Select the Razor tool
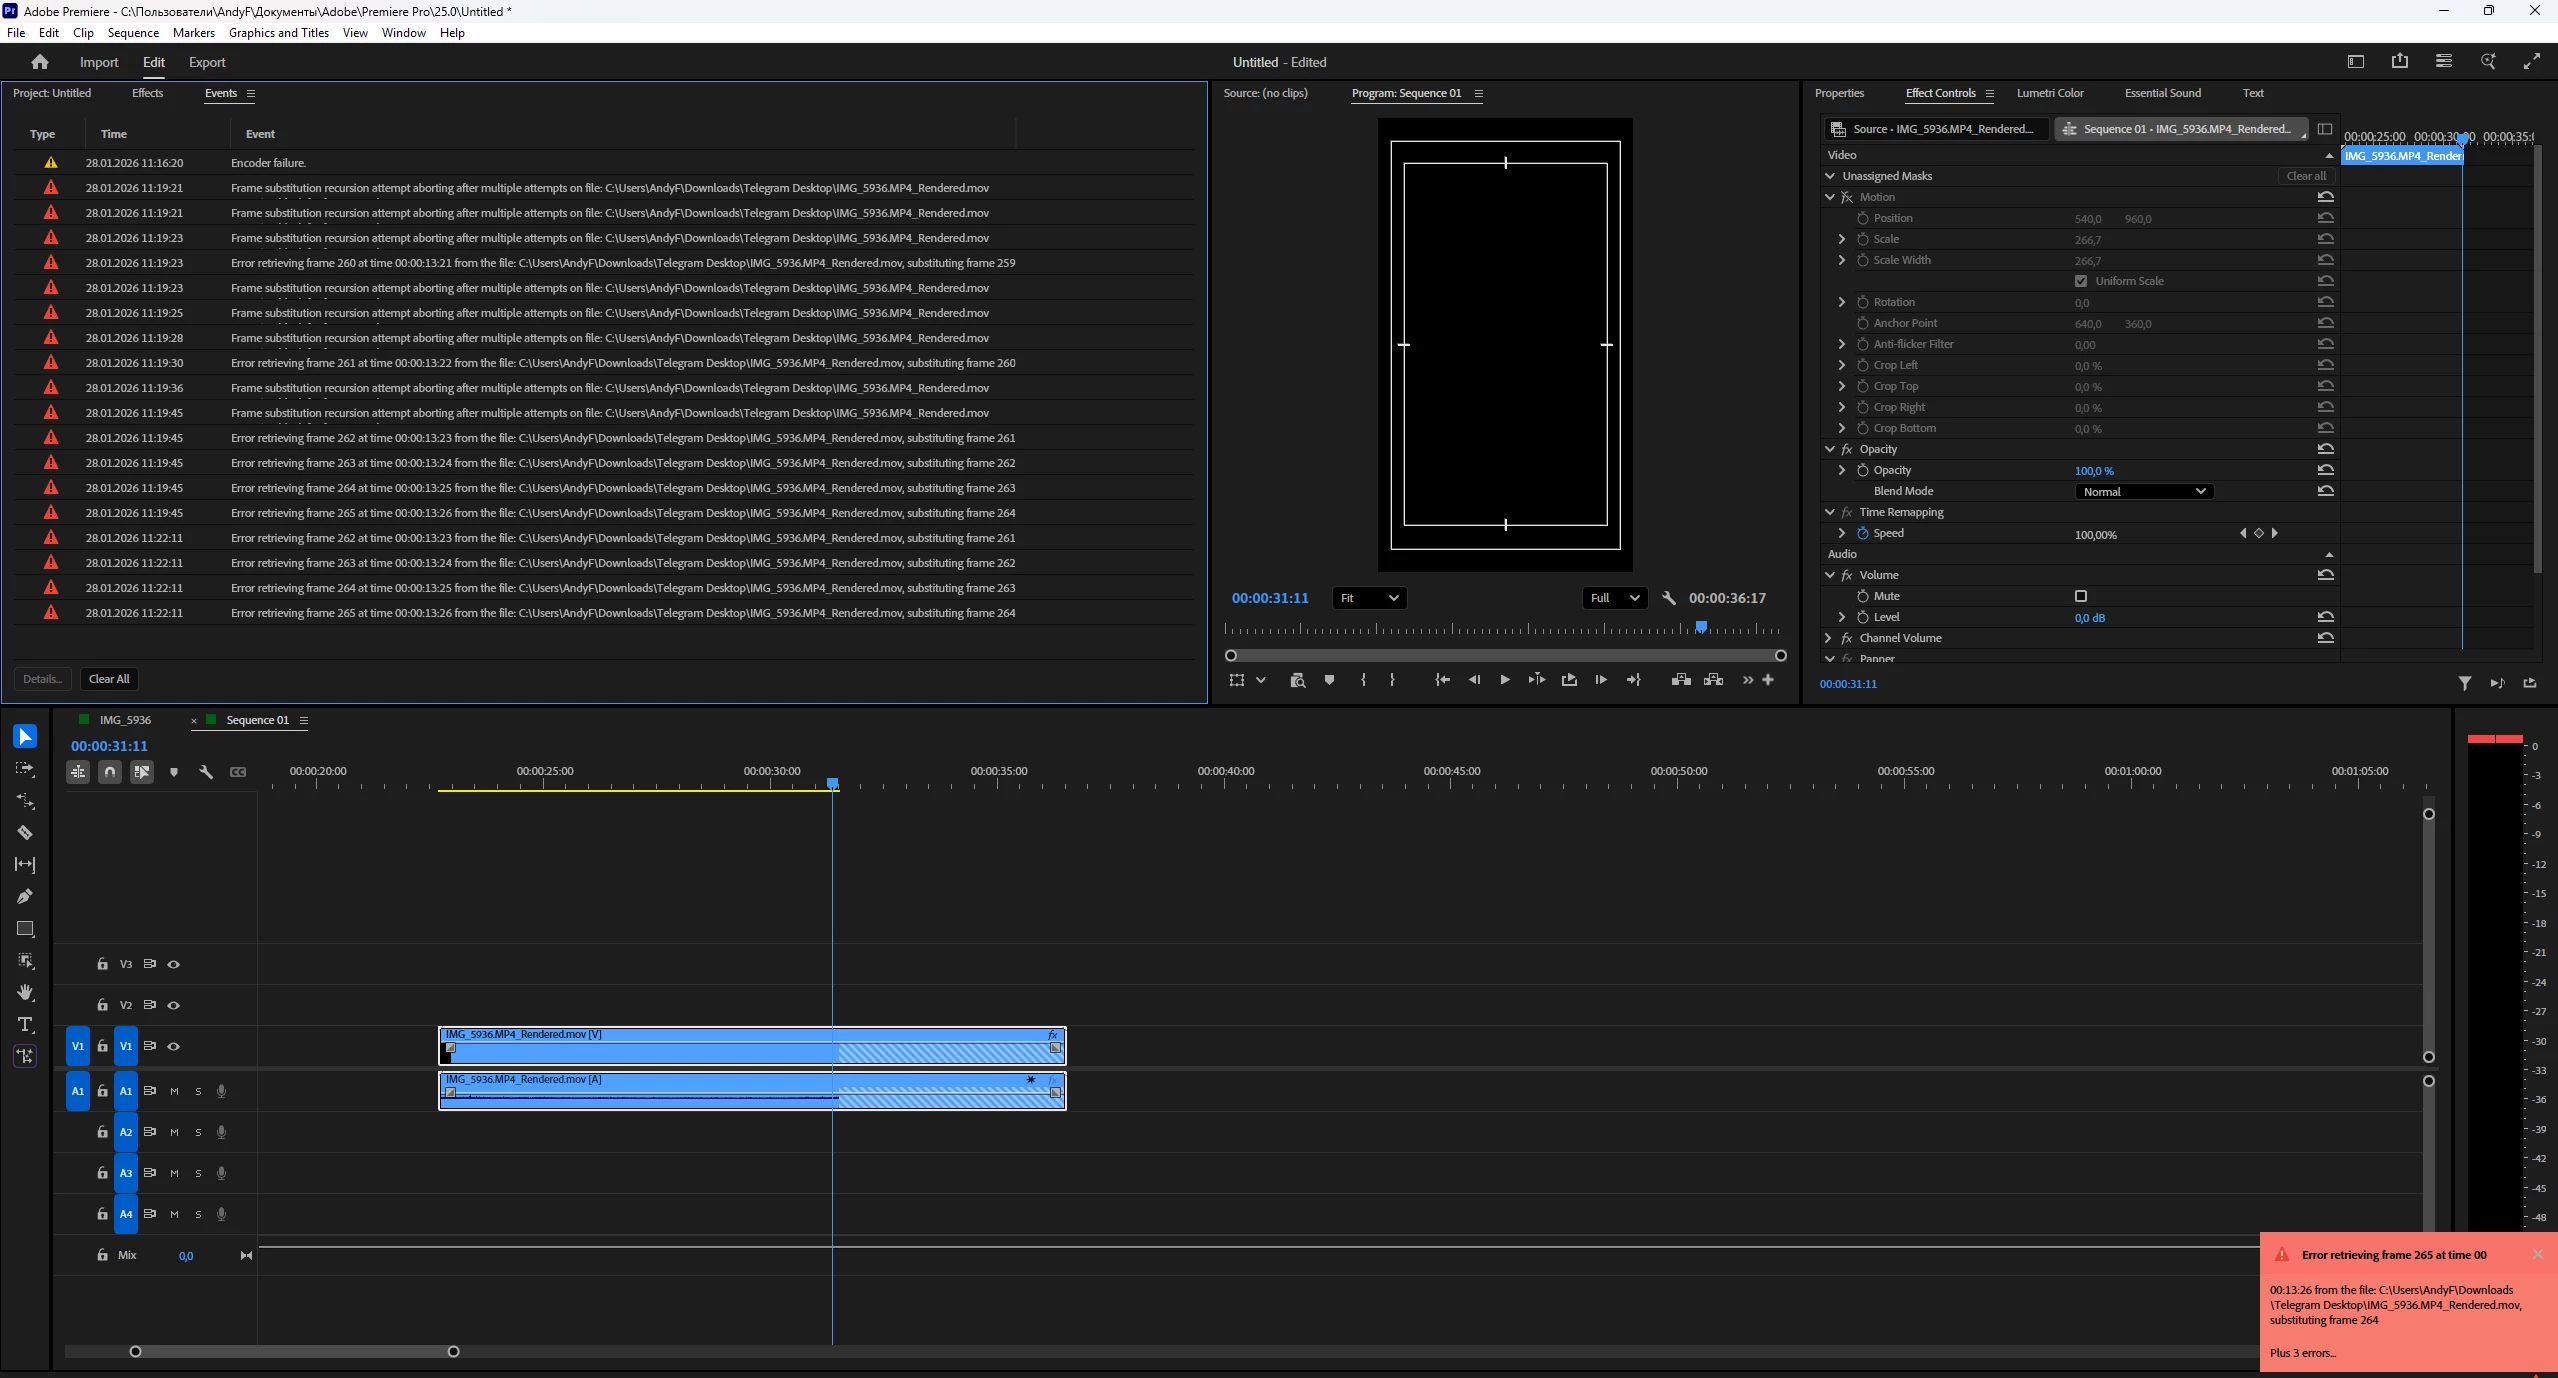The height and width of the screenshot is (1378, 2558). coord(25,832)
